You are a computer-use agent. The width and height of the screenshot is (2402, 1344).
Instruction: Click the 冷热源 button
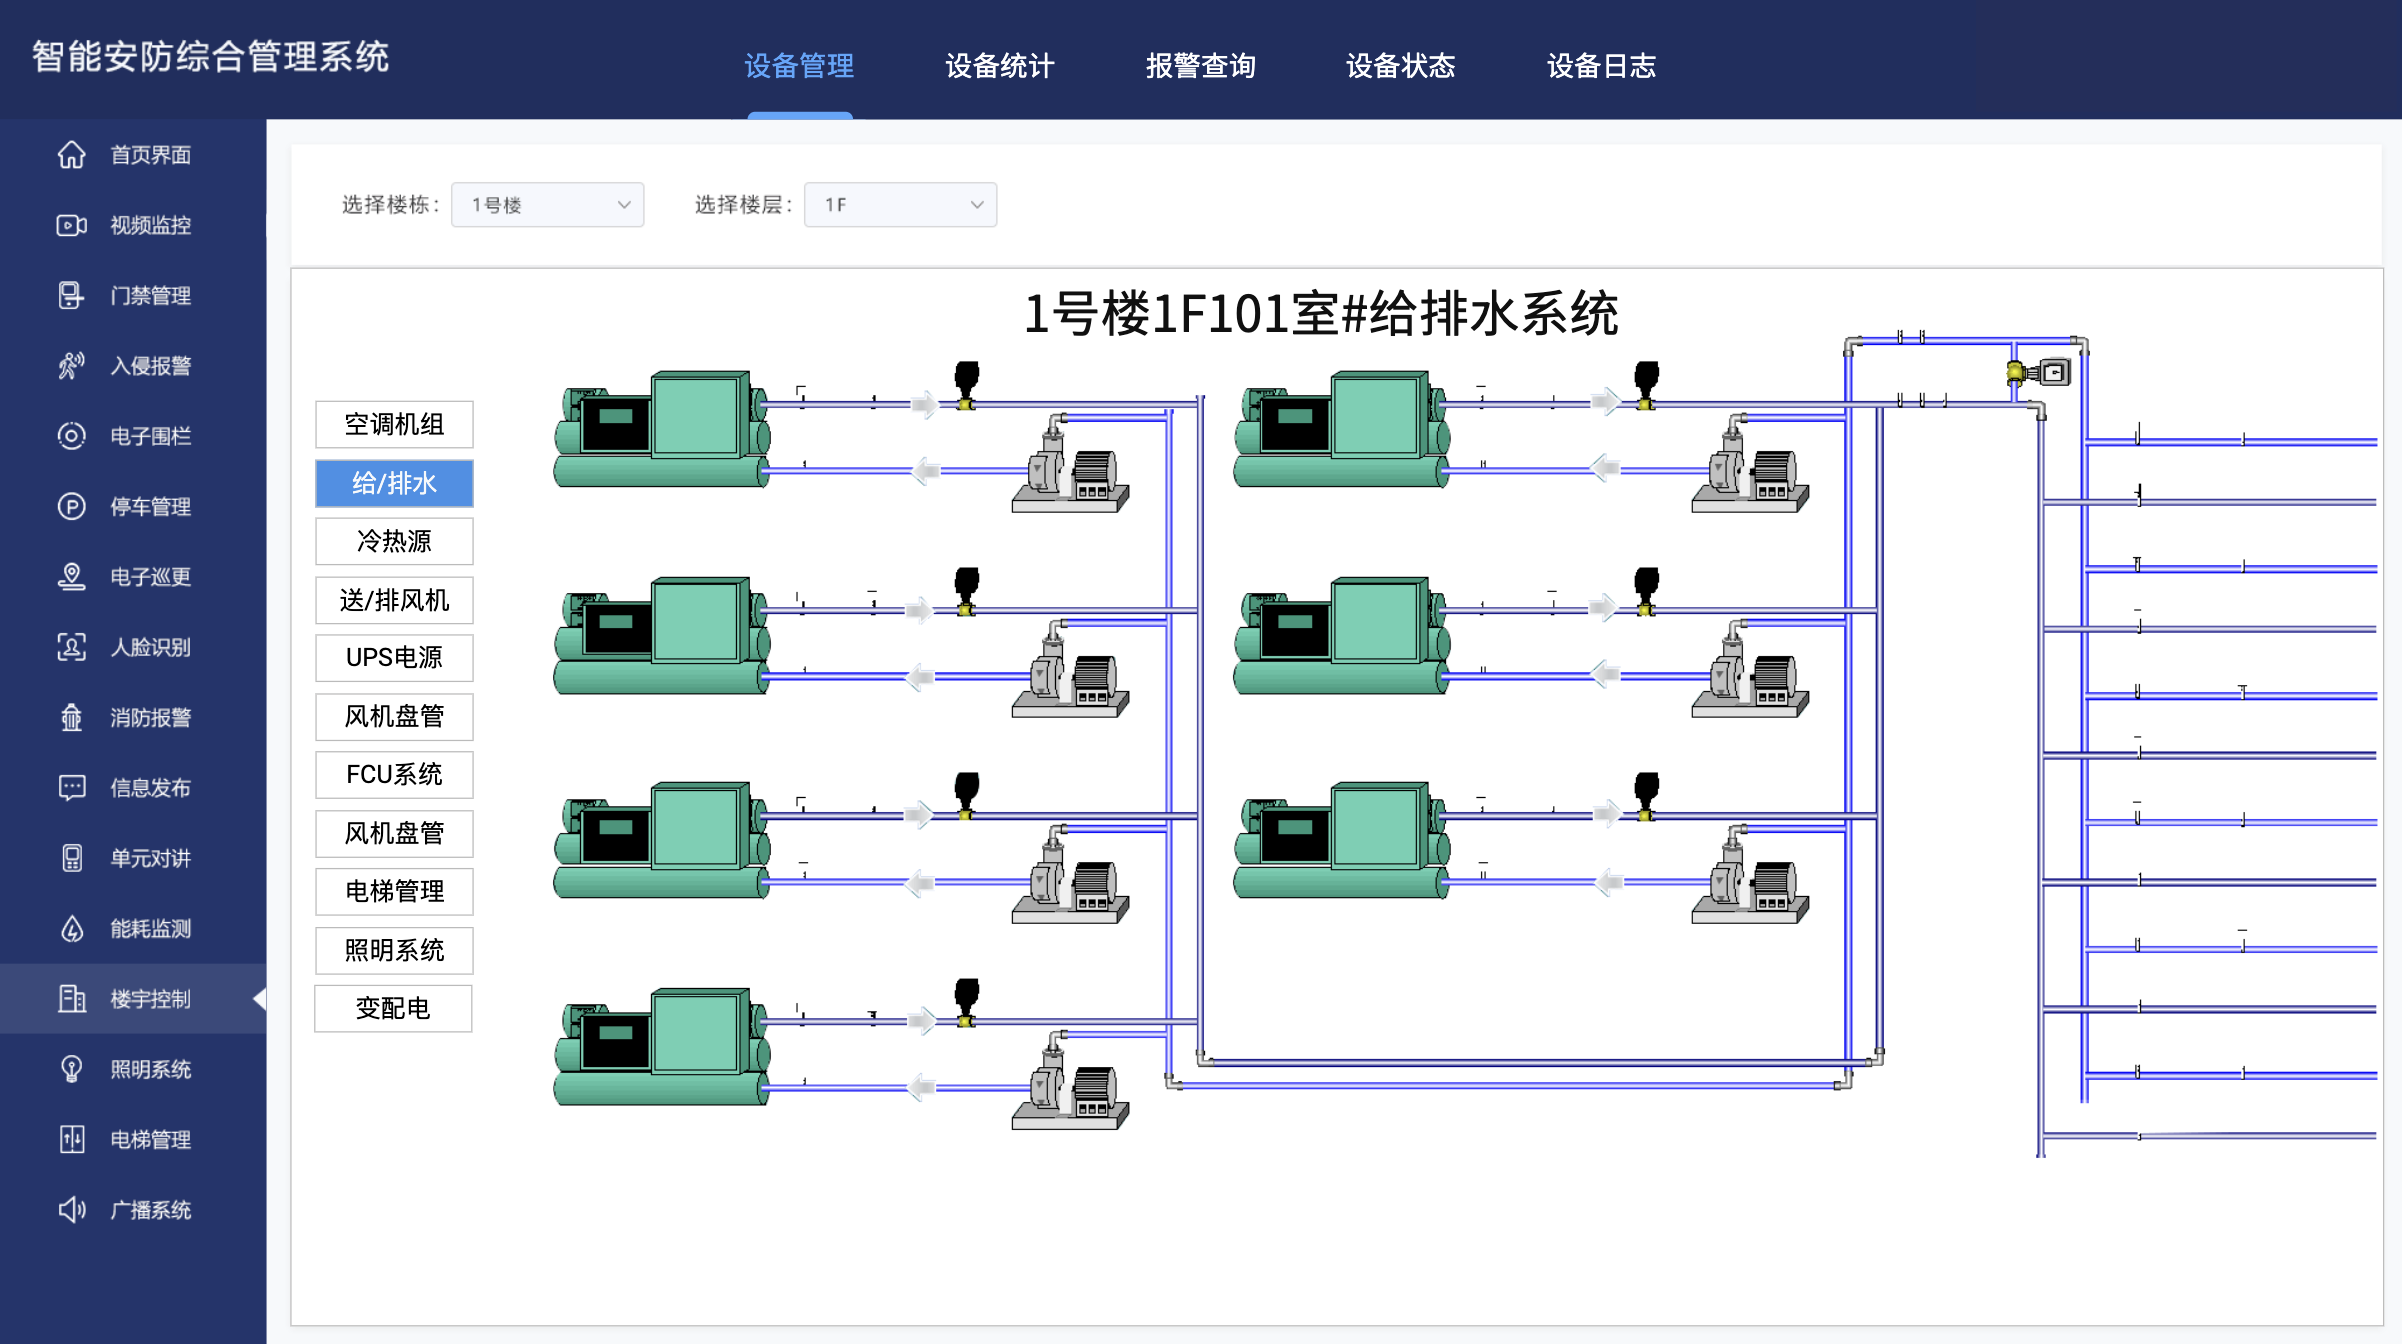click(x=394, y=541)
